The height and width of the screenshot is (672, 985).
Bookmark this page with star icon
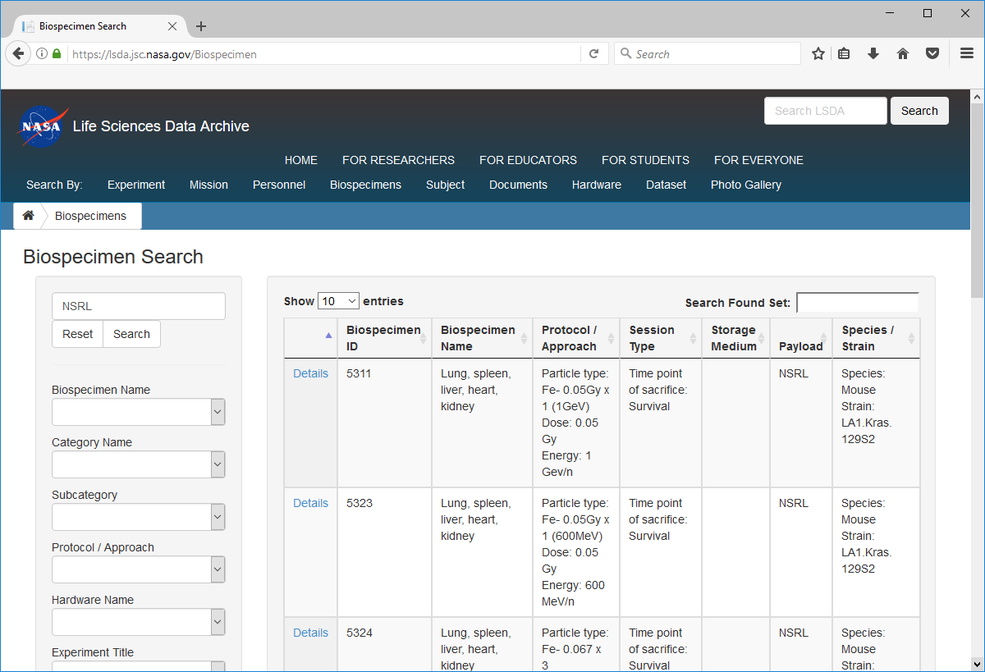[x=818, y=54]
